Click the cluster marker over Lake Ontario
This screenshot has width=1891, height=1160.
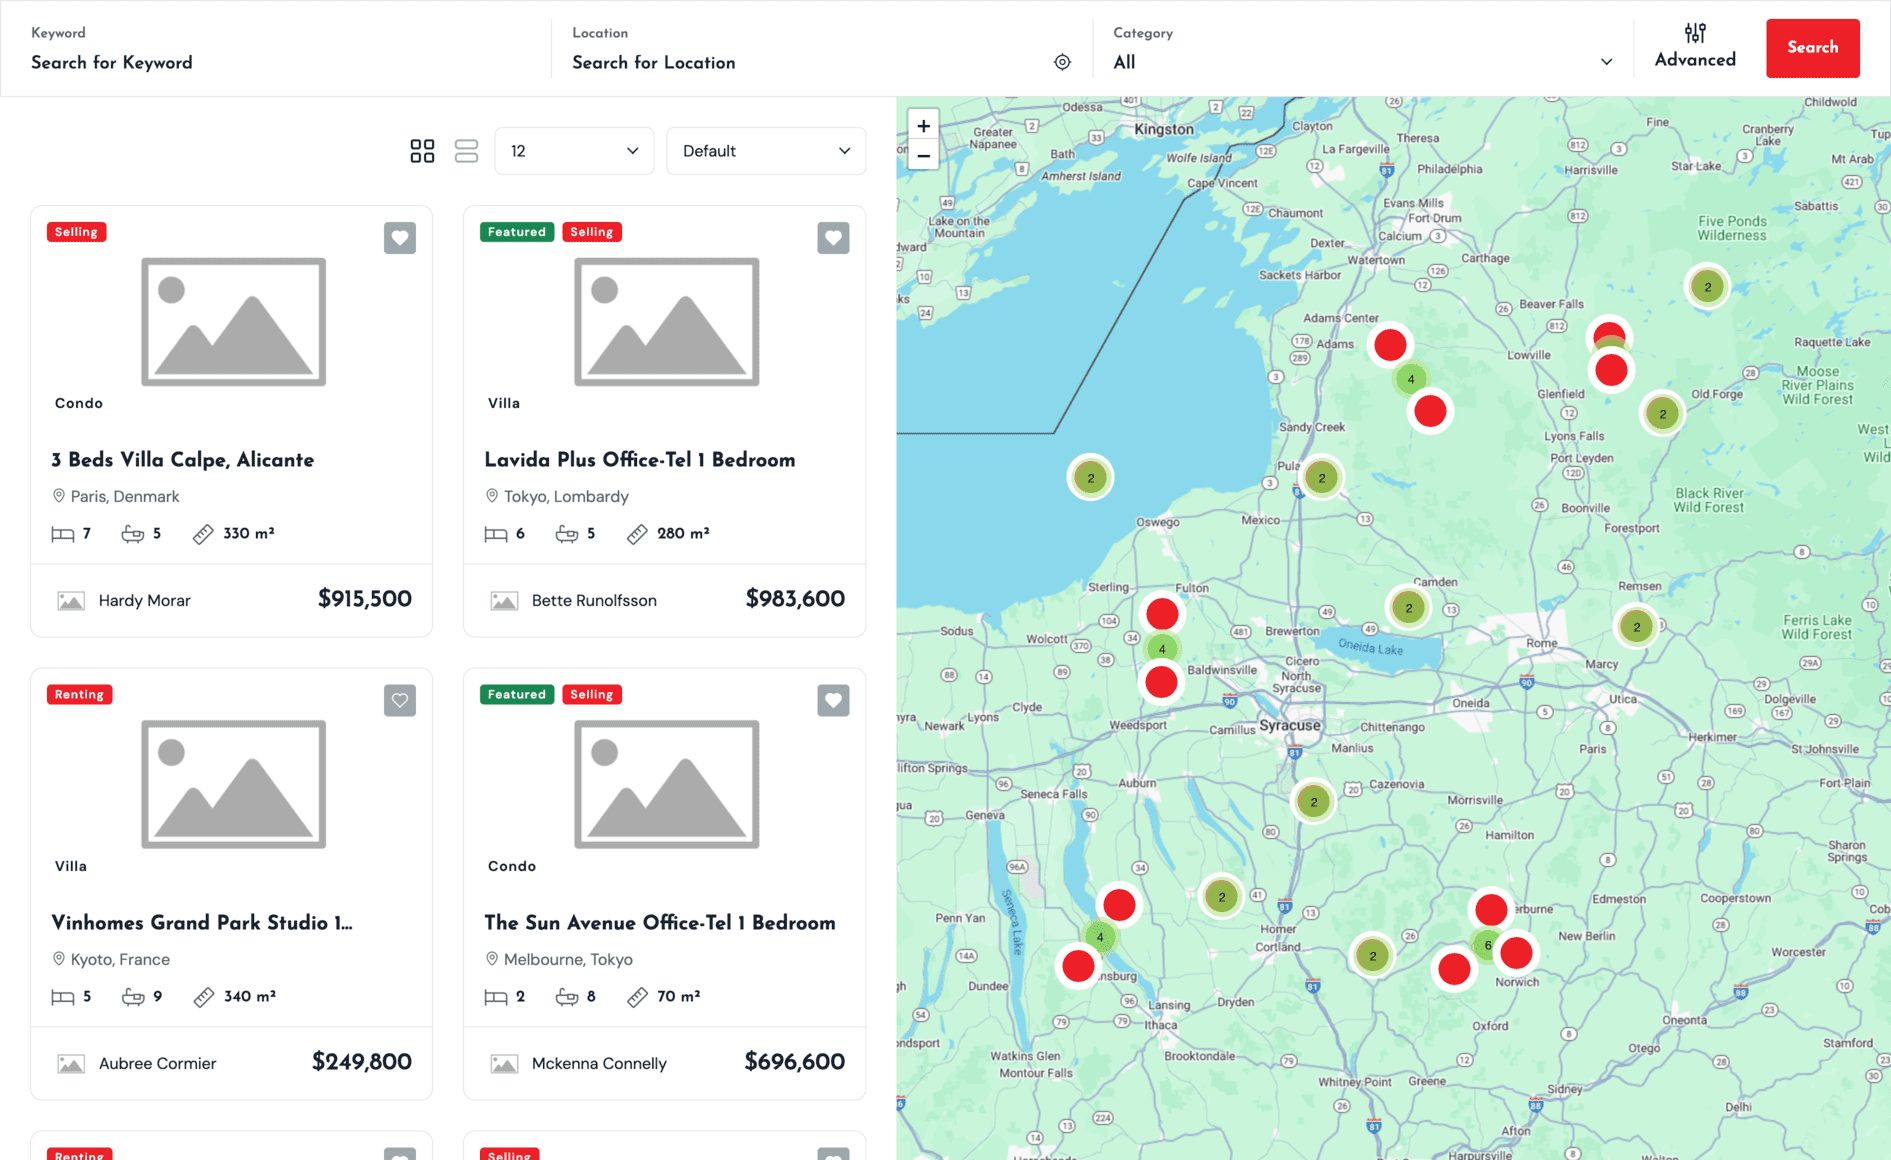[x=1090, y=478]
